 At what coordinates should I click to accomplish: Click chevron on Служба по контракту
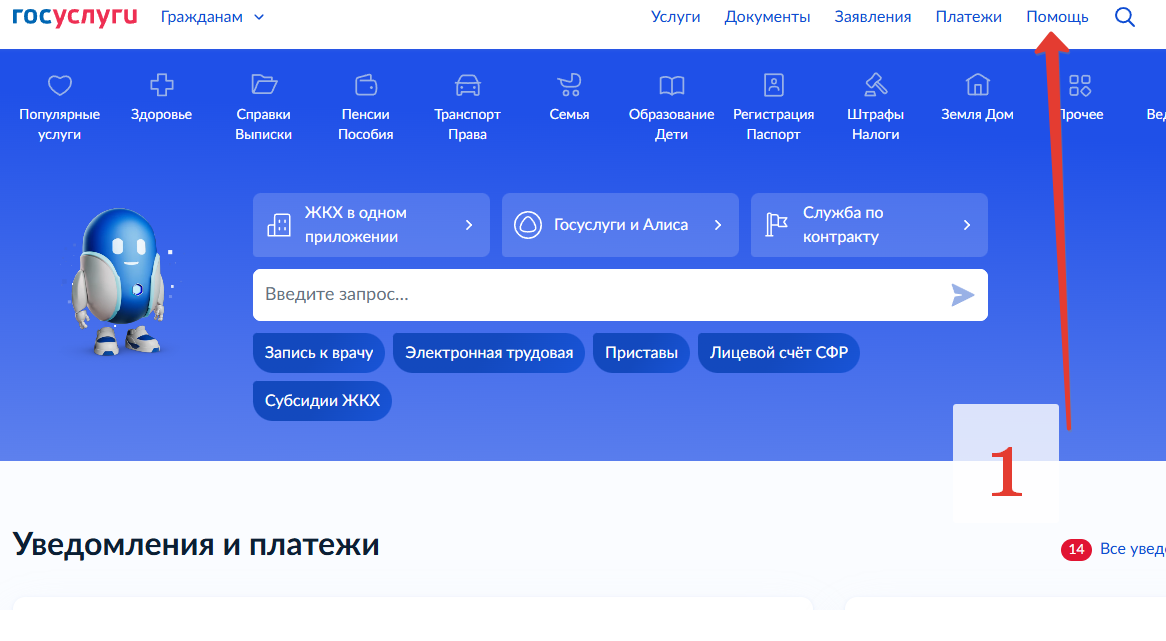[x=967, y=225]
